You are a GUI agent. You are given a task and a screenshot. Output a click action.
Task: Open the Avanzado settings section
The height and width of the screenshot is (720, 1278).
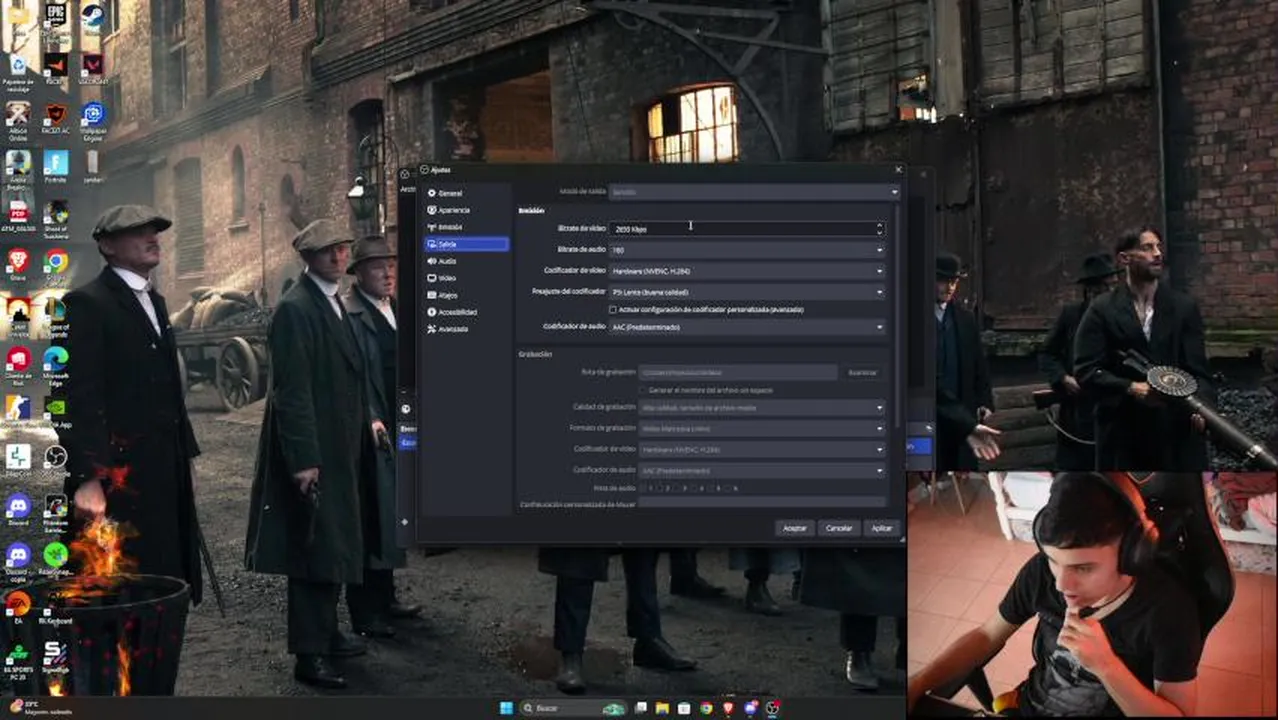pos(467,329)
